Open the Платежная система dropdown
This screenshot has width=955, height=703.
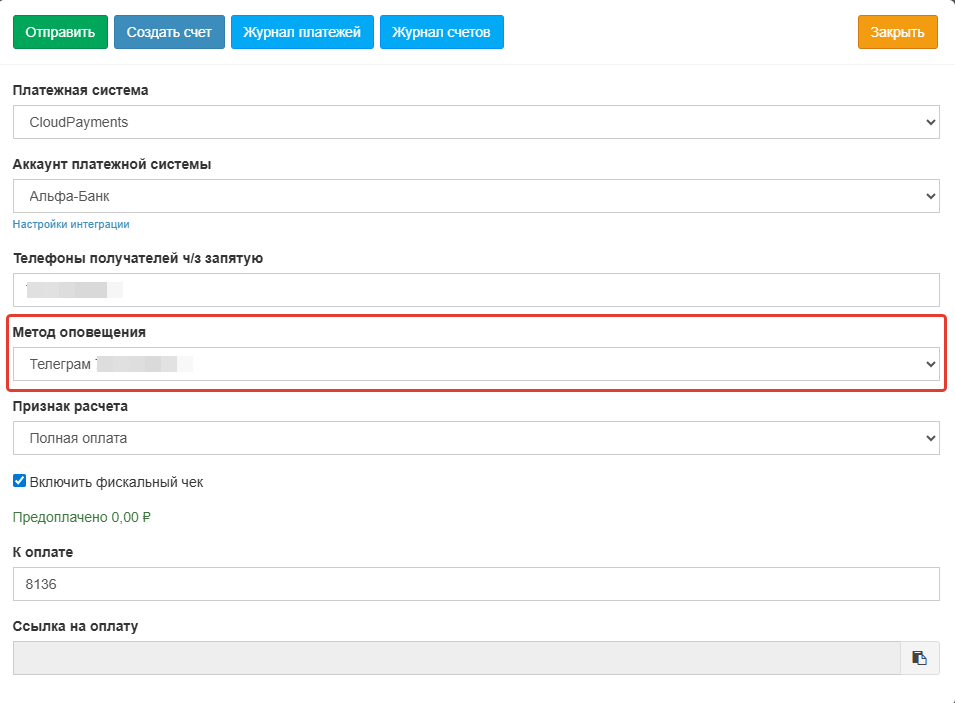(x=476, y=122)
